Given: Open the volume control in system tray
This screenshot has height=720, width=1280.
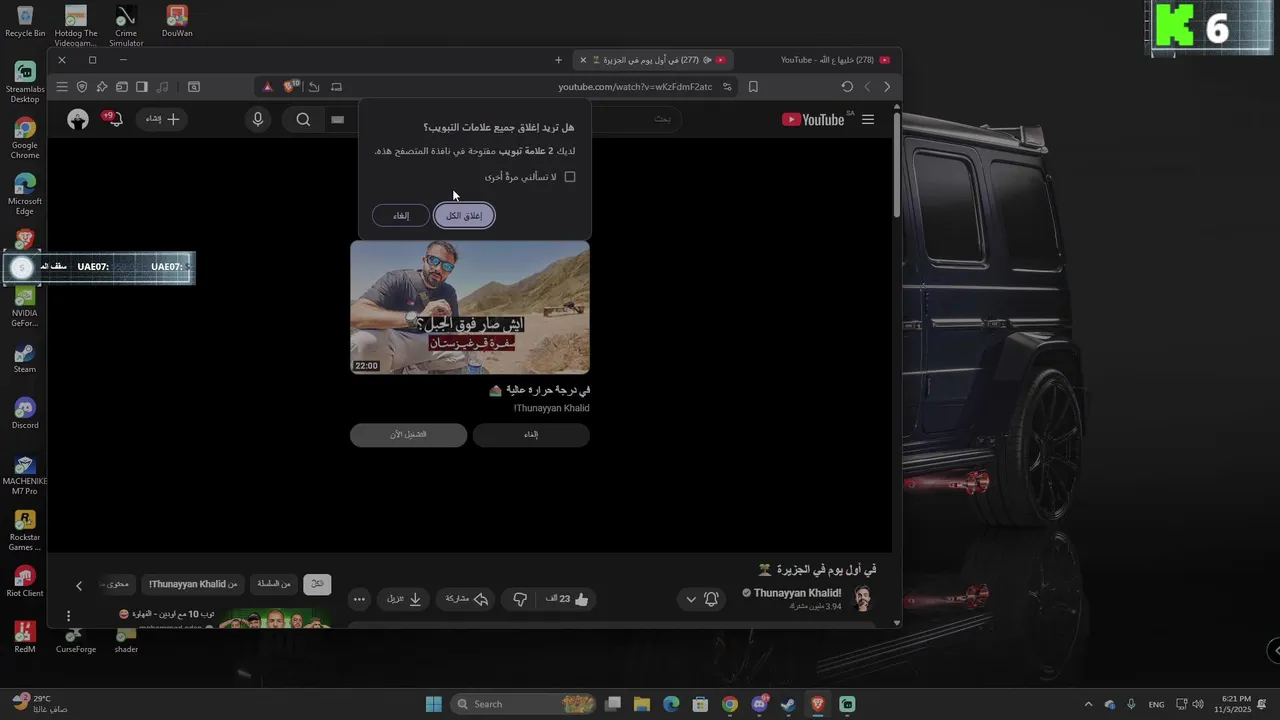Looking at the screenshot, I should 1198,704.
